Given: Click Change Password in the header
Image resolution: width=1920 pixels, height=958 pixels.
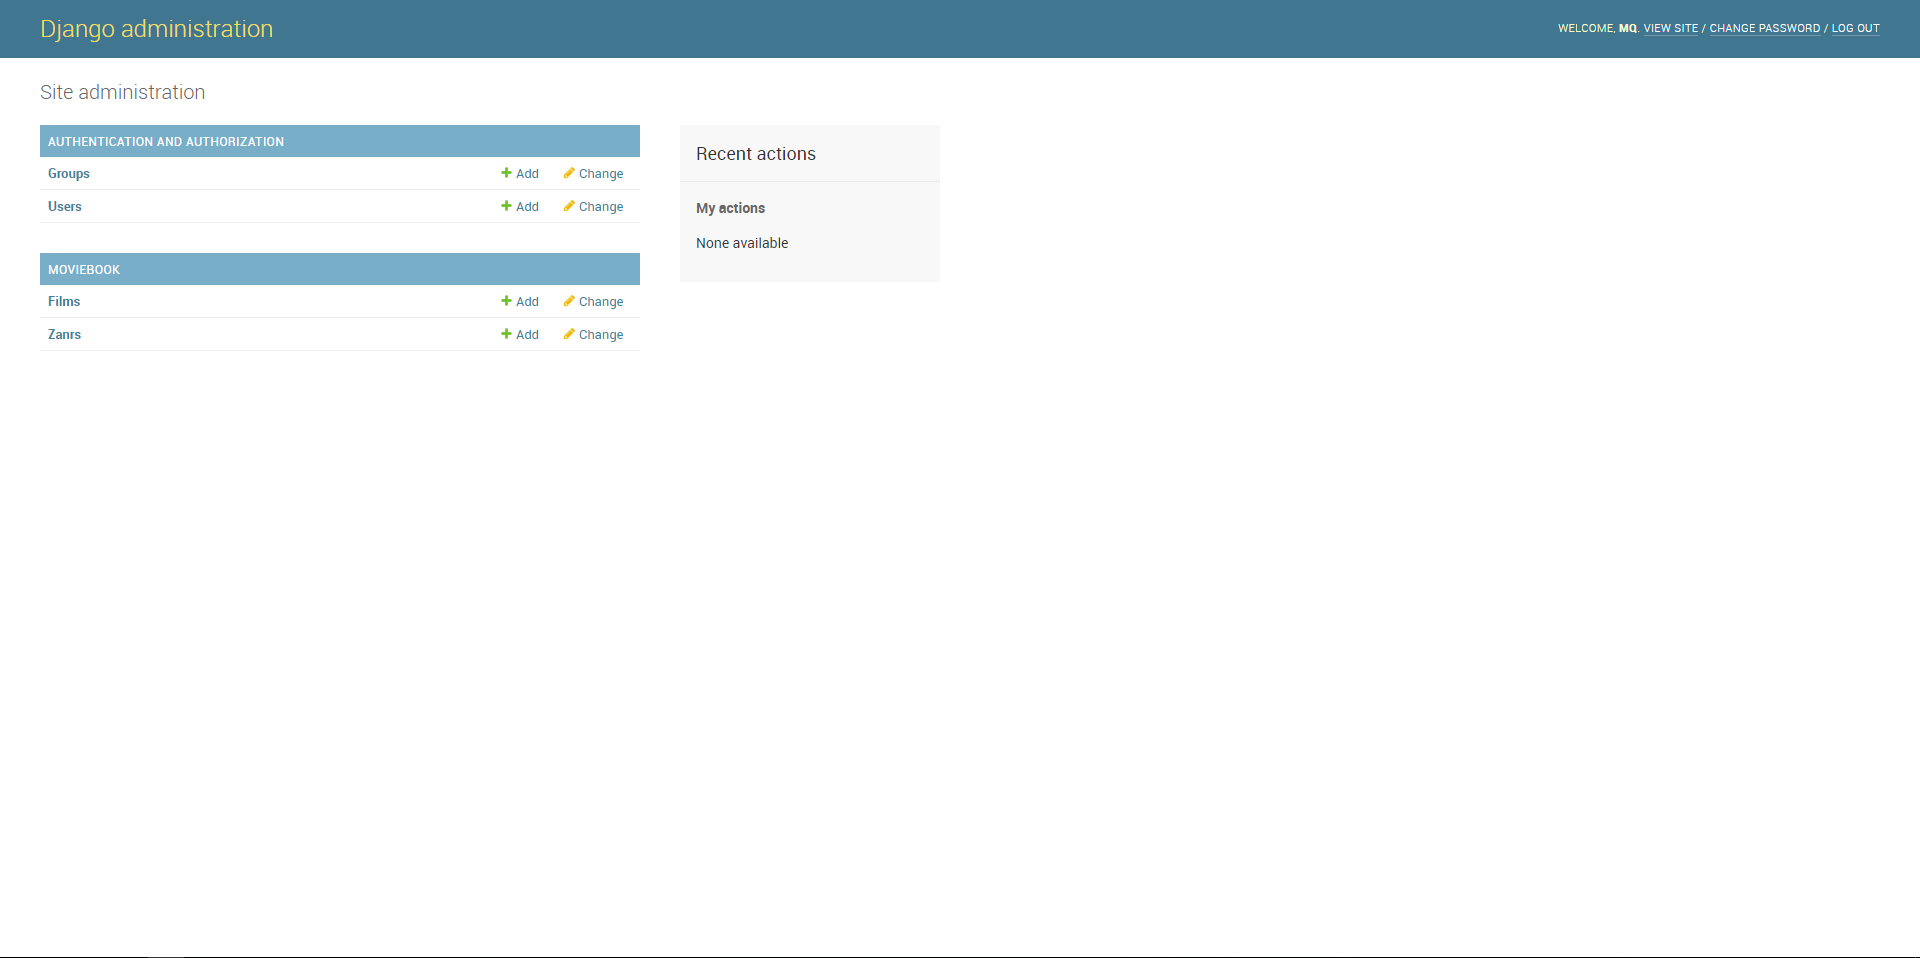Looking at the screenshot, I should tap(1764, 28).
